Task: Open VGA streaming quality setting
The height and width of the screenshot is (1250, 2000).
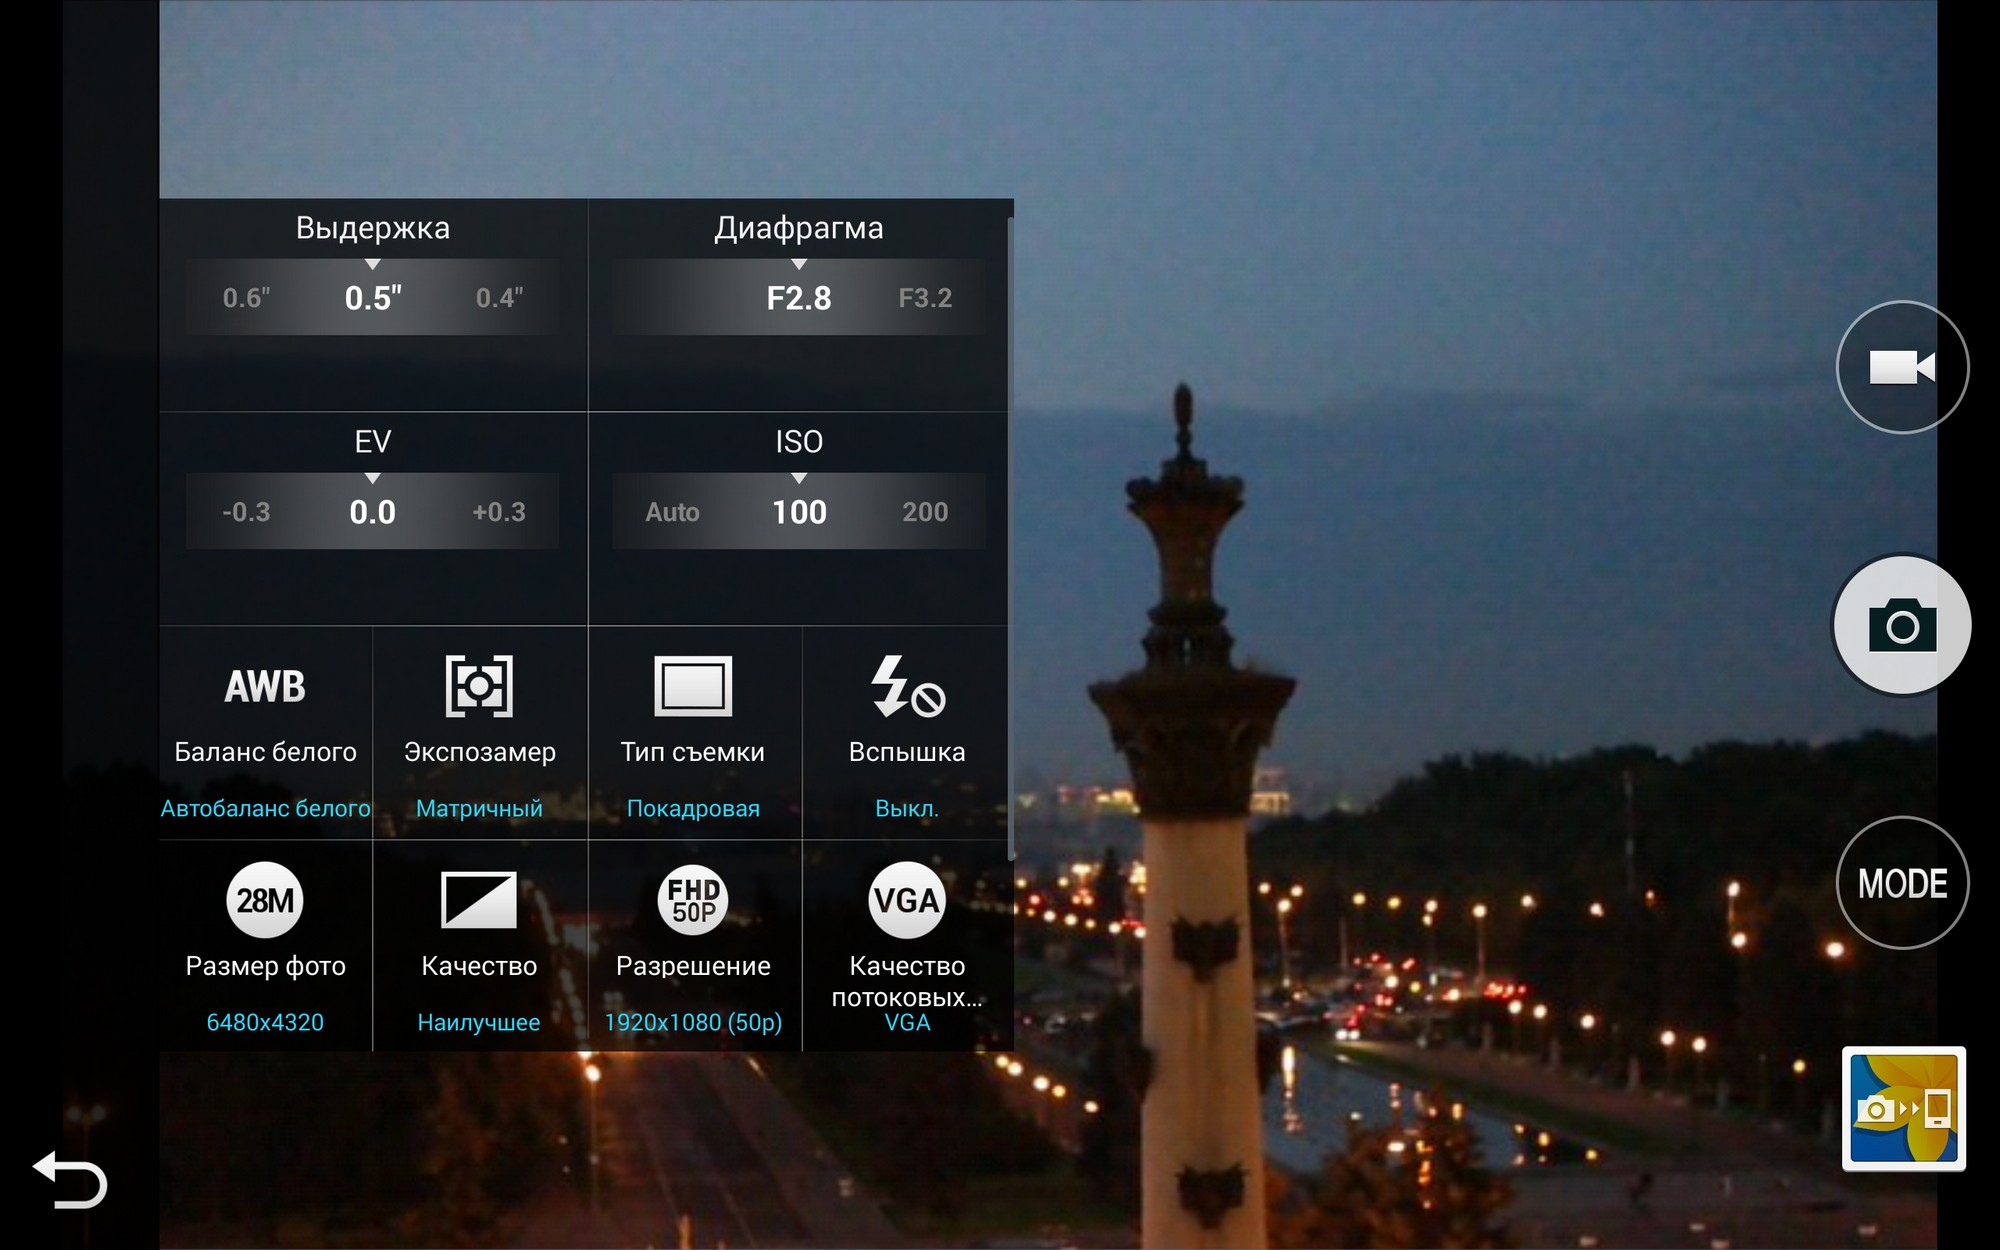Action: tap(907, 900)
